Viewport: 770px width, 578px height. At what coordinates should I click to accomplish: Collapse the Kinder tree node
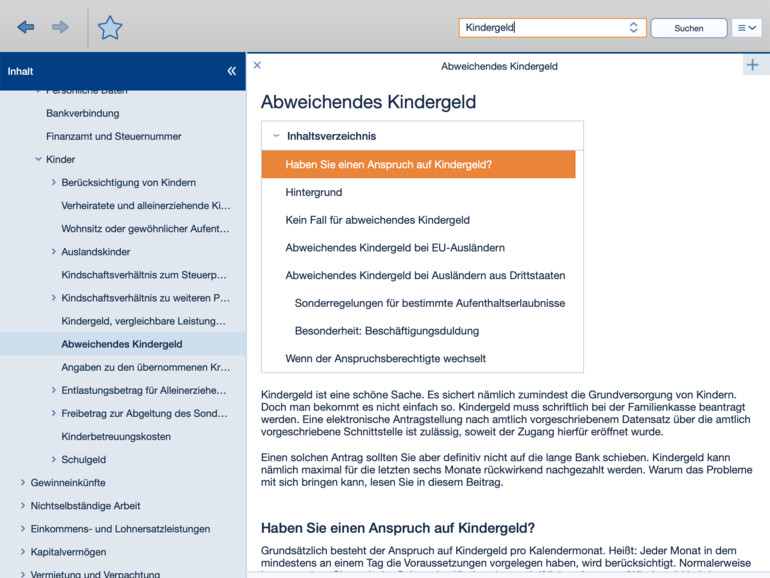(38, 159)
